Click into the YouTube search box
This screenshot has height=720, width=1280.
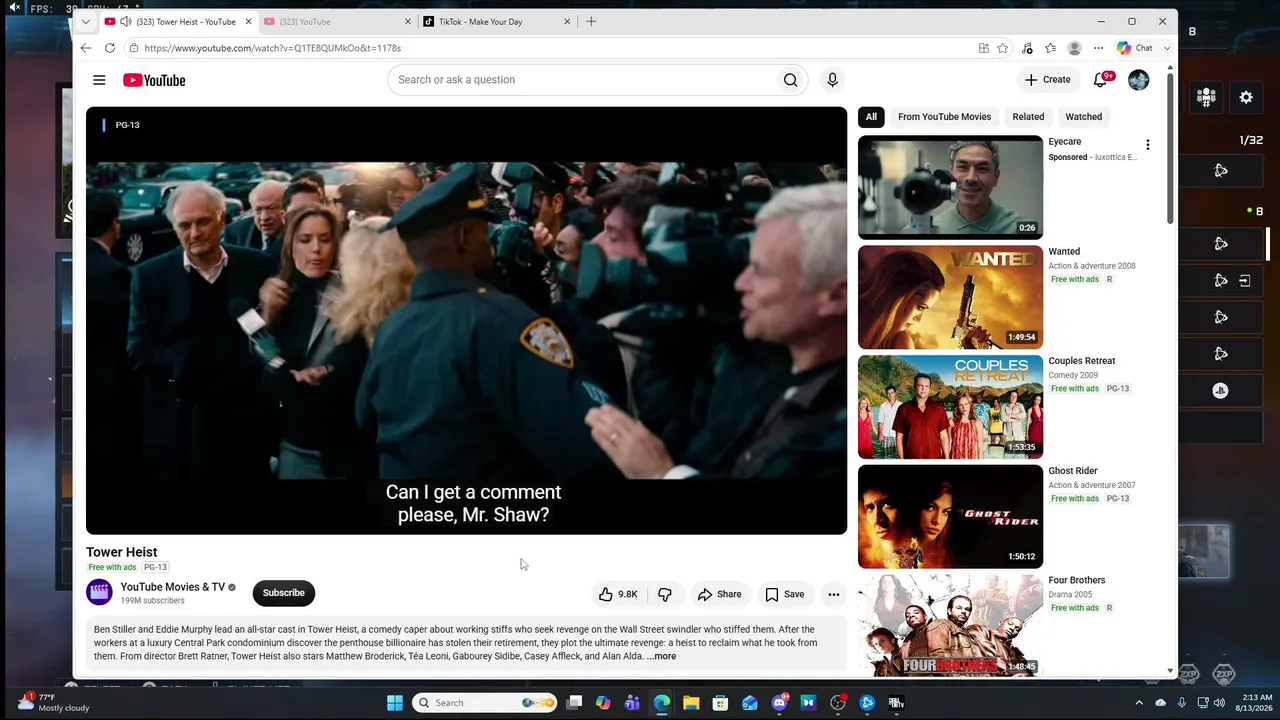pyautogui.click(x=582, y=80)
